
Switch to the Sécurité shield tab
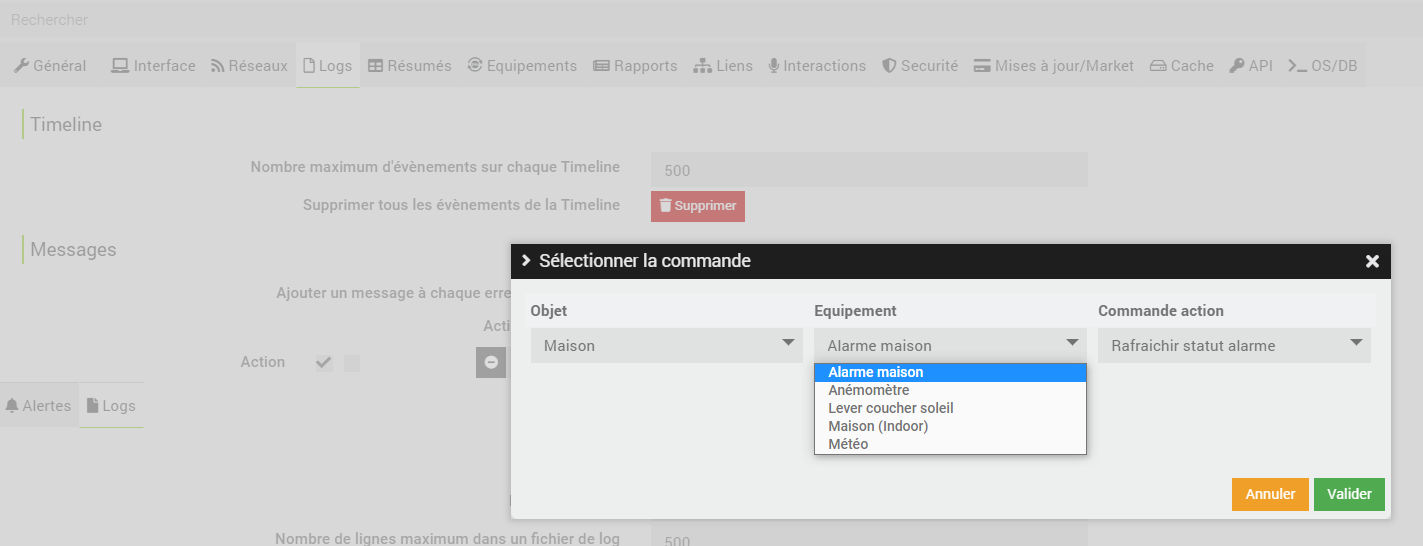[x=920, y=66]
